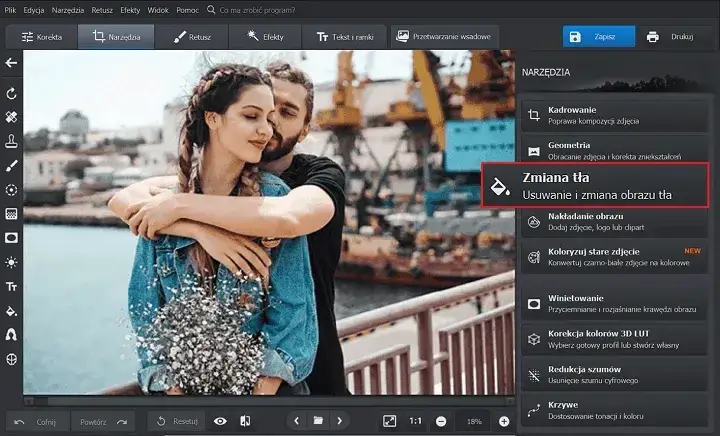Select the sun brightness tool icon
This screenshot has height=436, width=720.
(x=11, y=262)
